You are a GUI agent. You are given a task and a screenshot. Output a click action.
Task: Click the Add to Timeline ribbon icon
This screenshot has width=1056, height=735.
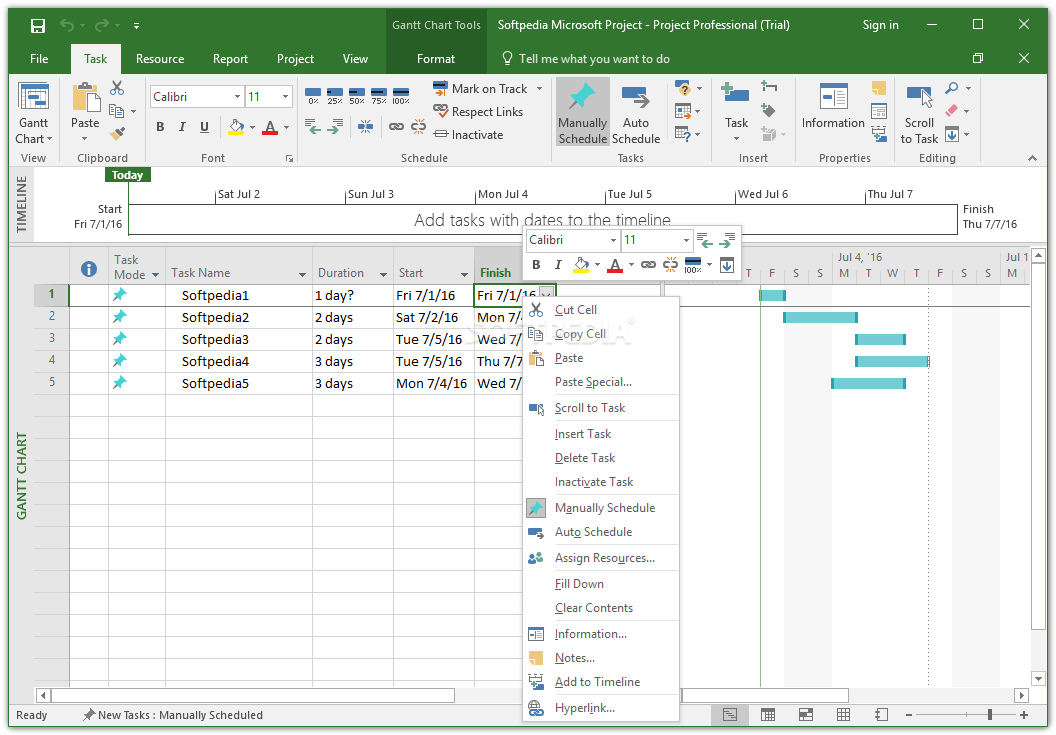(879, 133)
